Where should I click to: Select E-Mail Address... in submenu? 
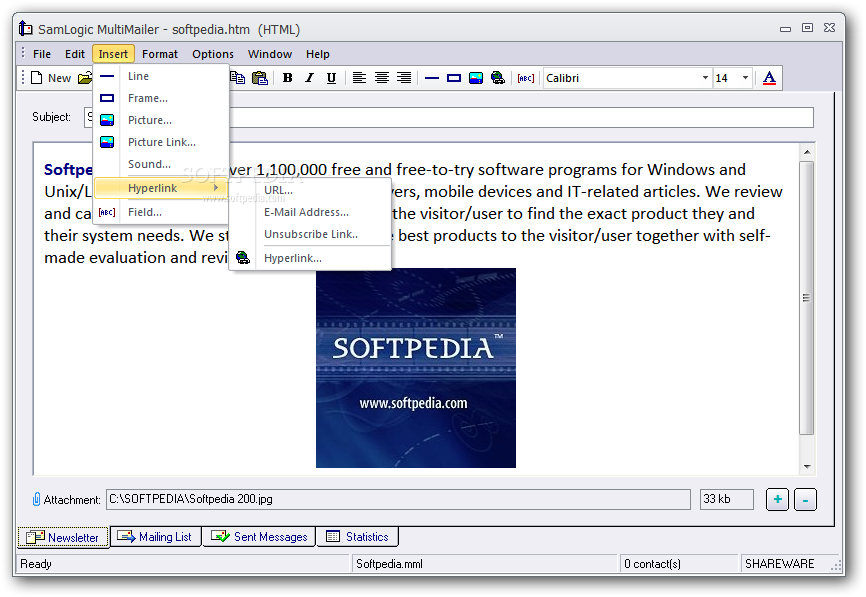[310, 213]
